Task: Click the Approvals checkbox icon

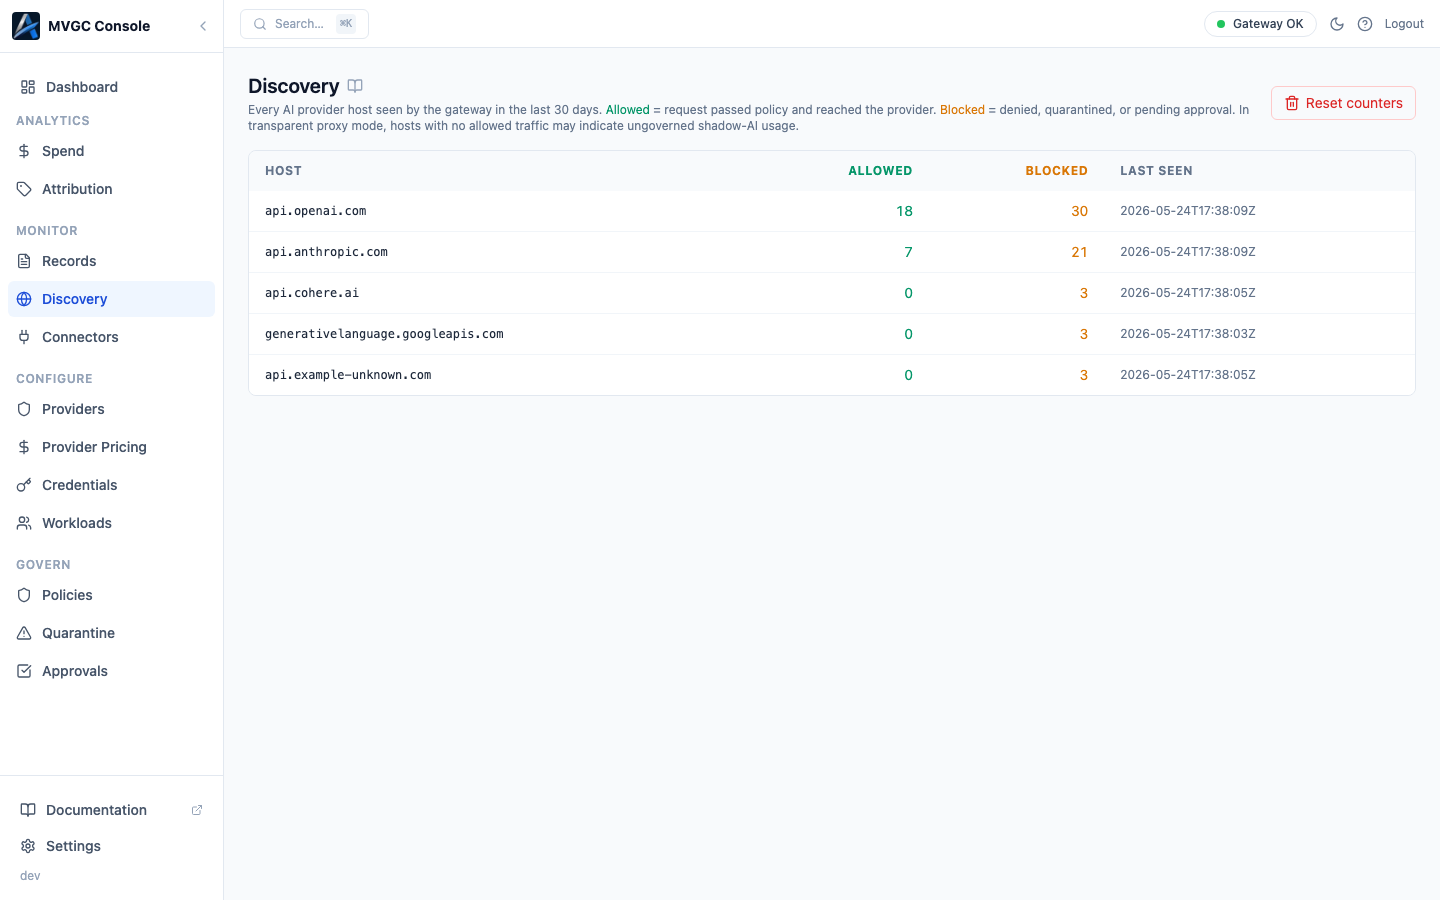Action: click(24, 671)
